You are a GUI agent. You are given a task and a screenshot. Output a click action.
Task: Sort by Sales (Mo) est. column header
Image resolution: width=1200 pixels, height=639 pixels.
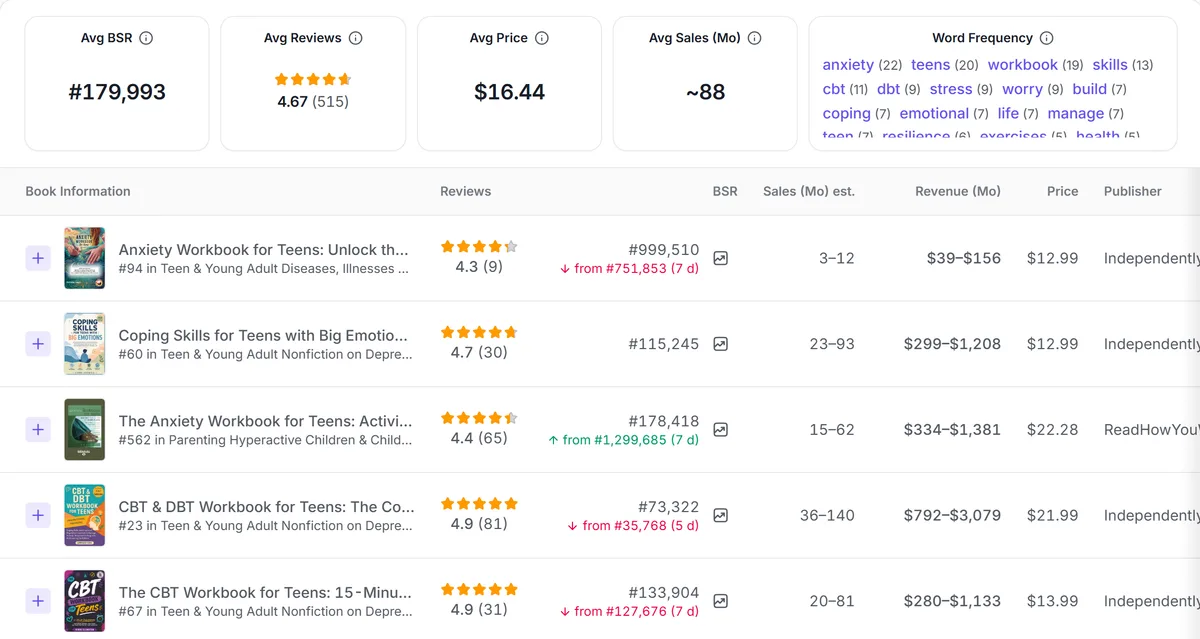(x=808, y=191)
